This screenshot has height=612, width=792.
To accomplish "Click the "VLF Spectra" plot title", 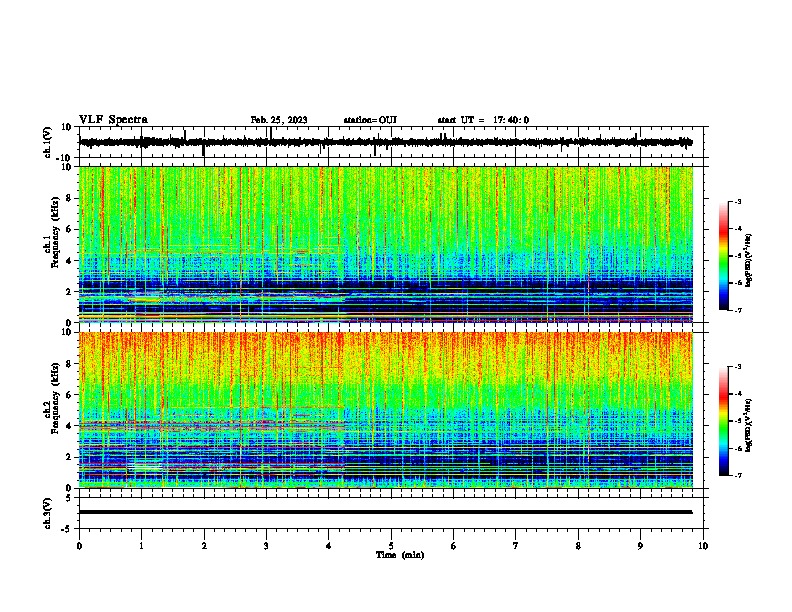I will click(x=113, y=120).
